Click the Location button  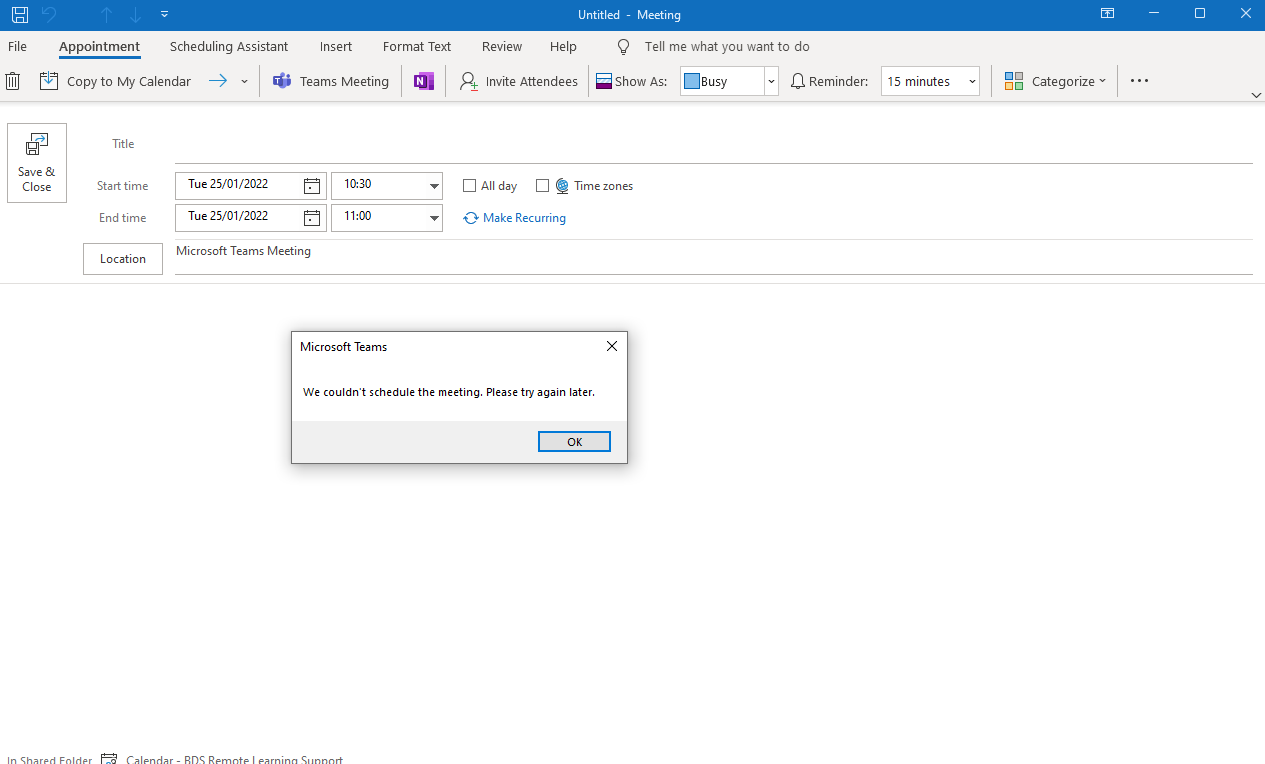(123, 259)
